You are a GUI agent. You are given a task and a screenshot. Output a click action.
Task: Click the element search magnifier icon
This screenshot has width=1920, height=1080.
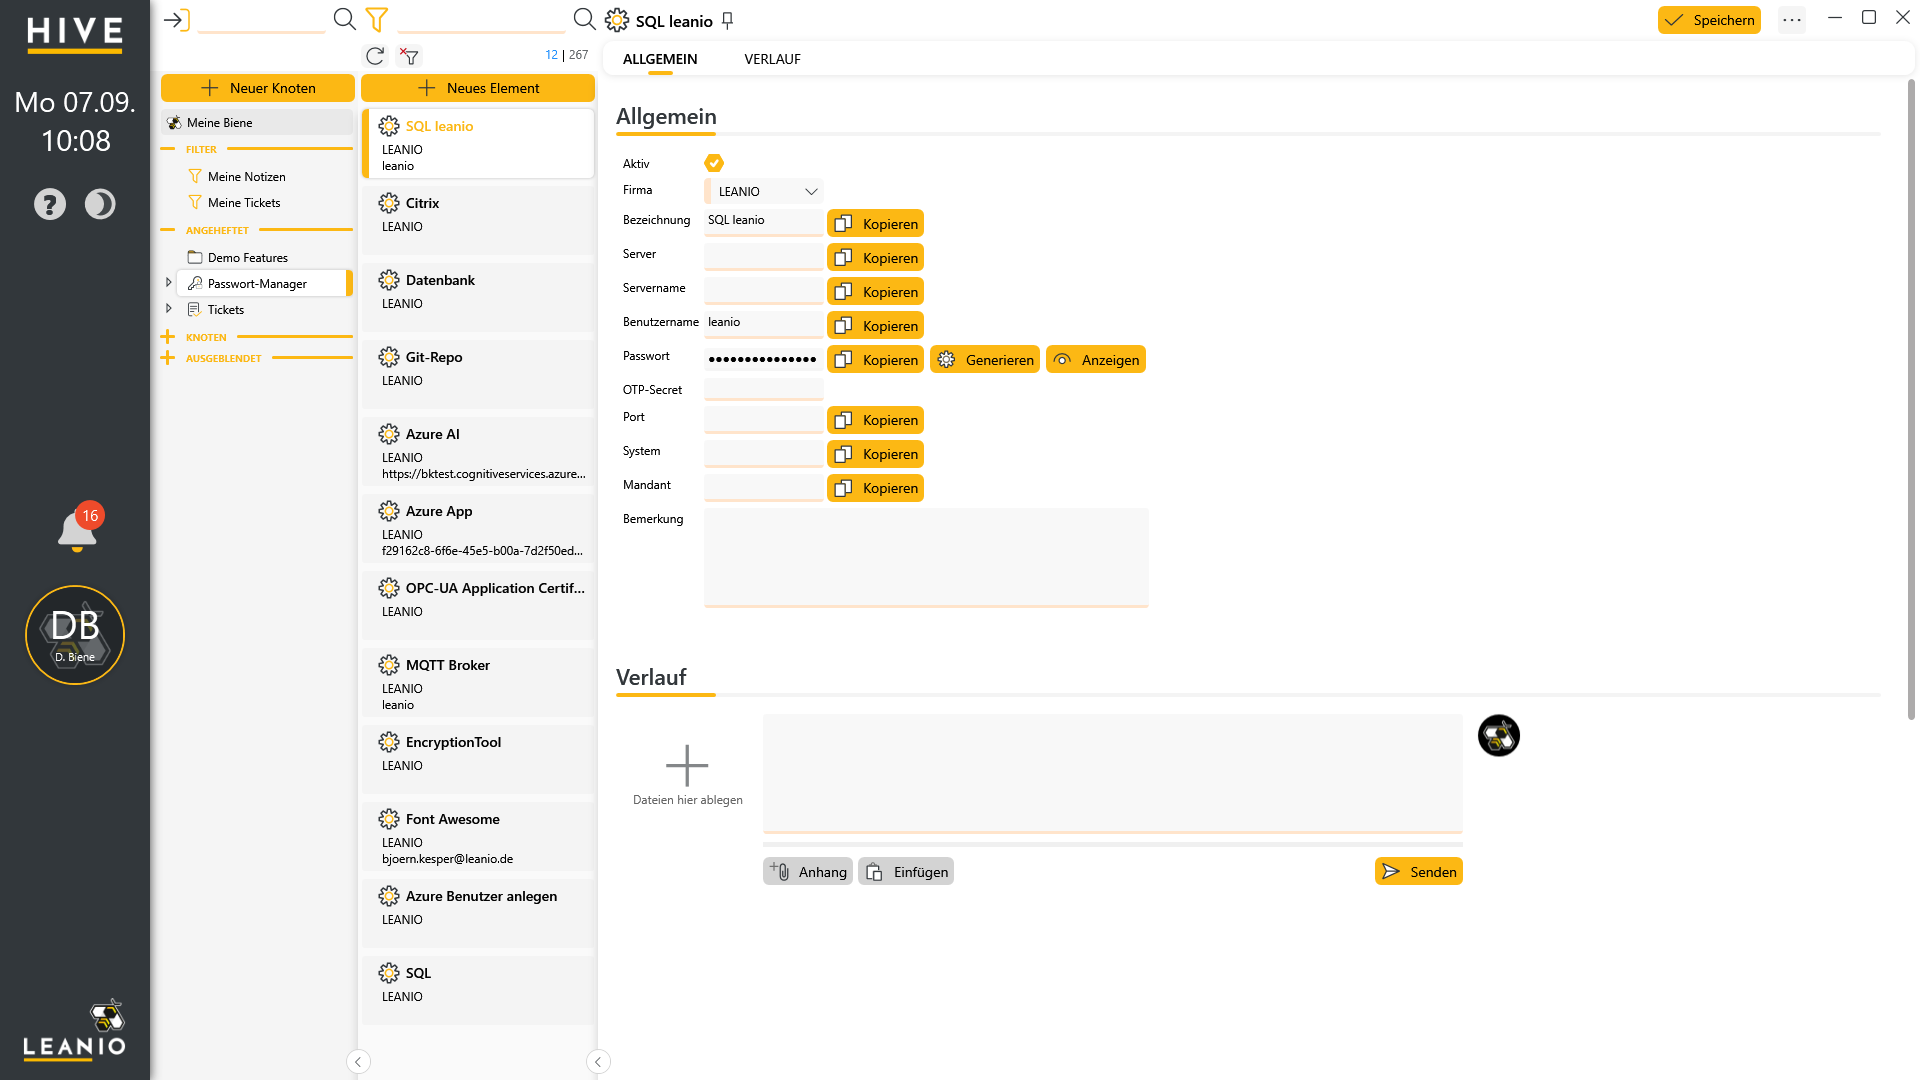coord(584,19)
